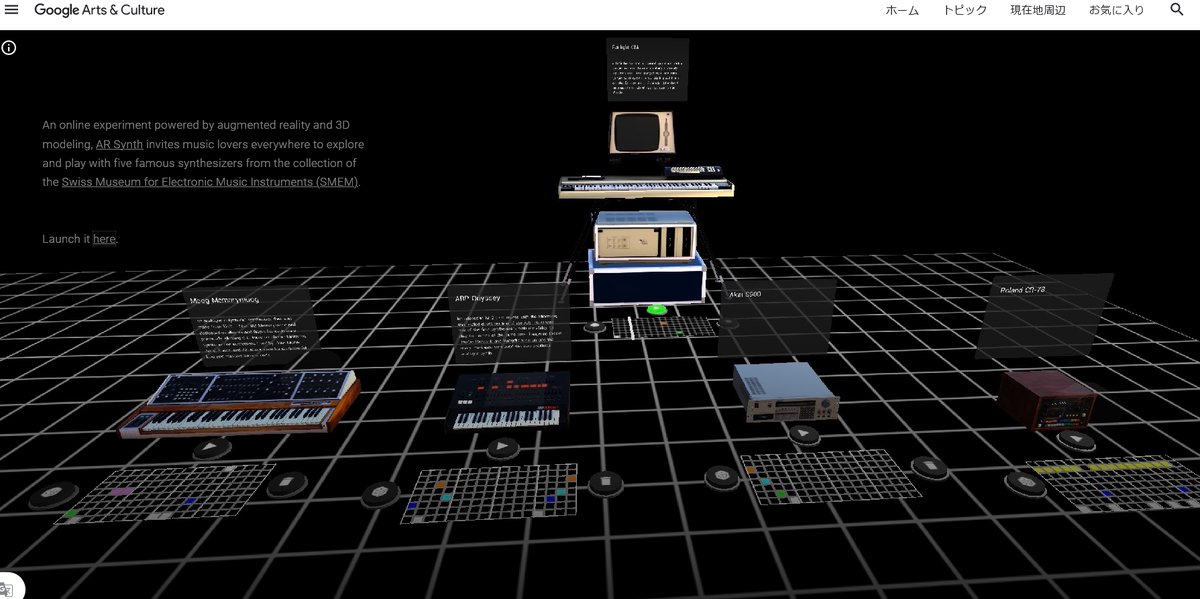This screenshot has width=1200, height=599.
Task: Toggle green note in Moog sequencer grid
Action: pos(70,515)
